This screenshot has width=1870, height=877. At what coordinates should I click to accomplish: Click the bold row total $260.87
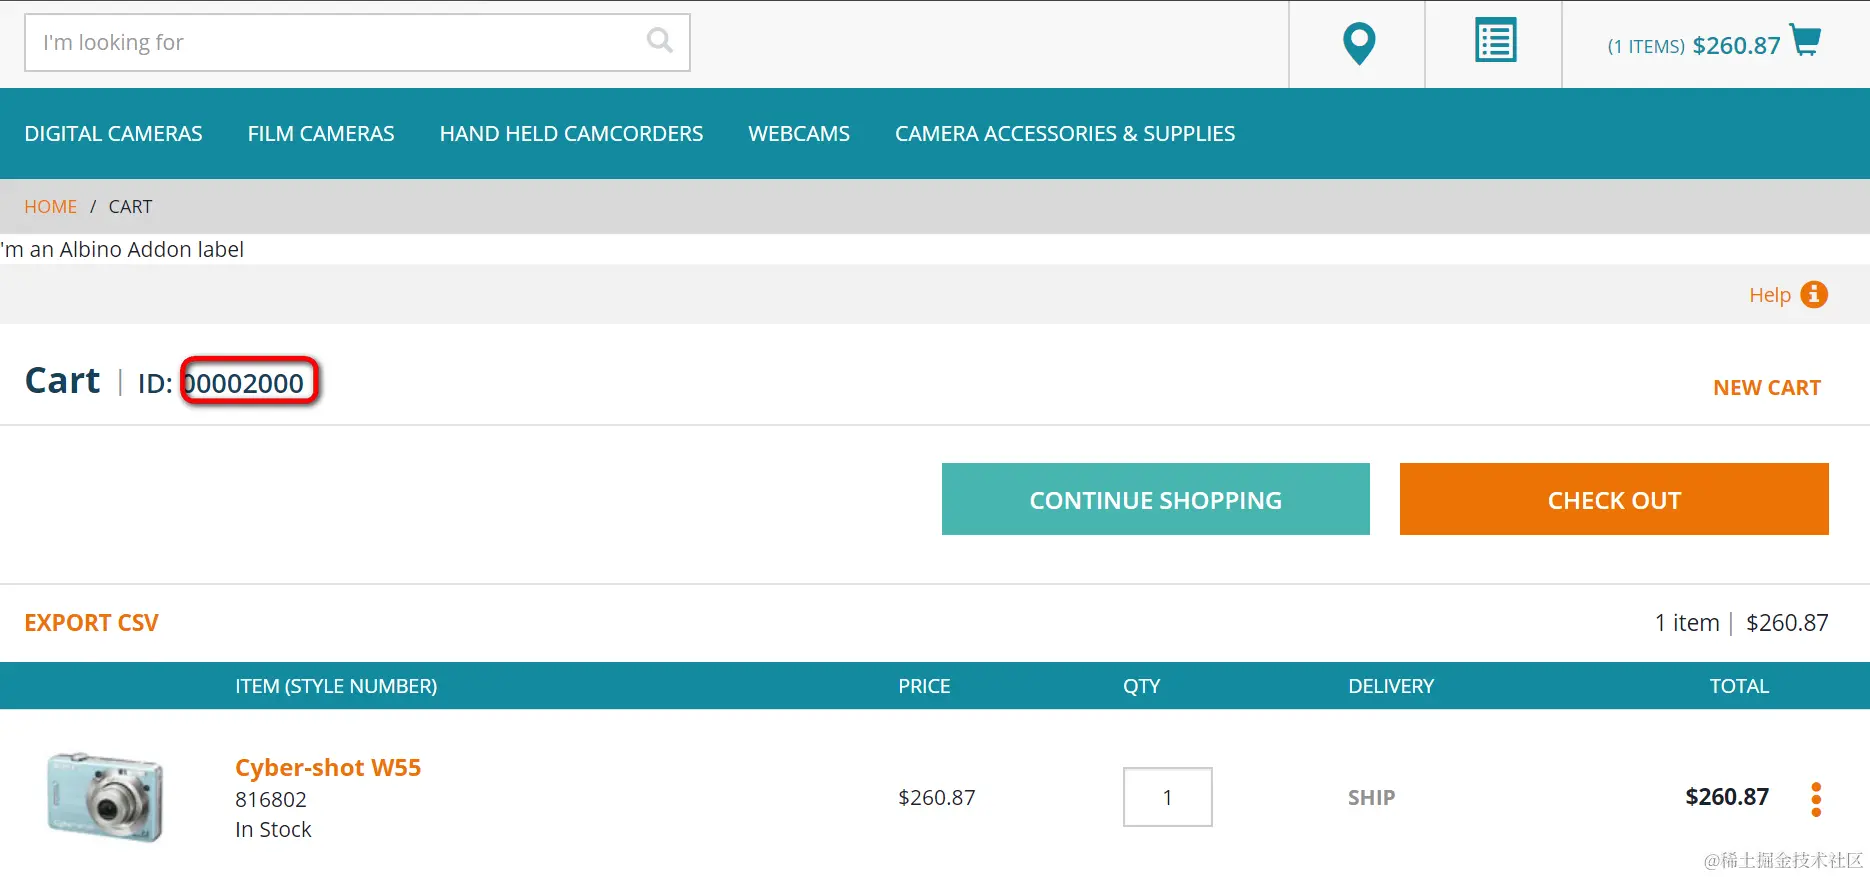point(1727,797)
